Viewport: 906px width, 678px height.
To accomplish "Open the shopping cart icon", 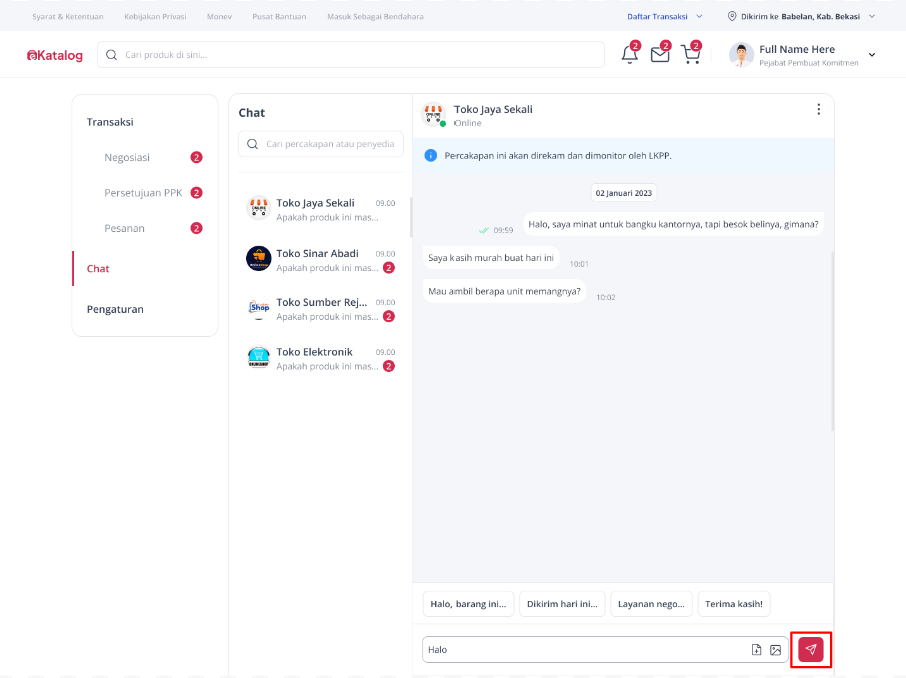I will point(690,54).
